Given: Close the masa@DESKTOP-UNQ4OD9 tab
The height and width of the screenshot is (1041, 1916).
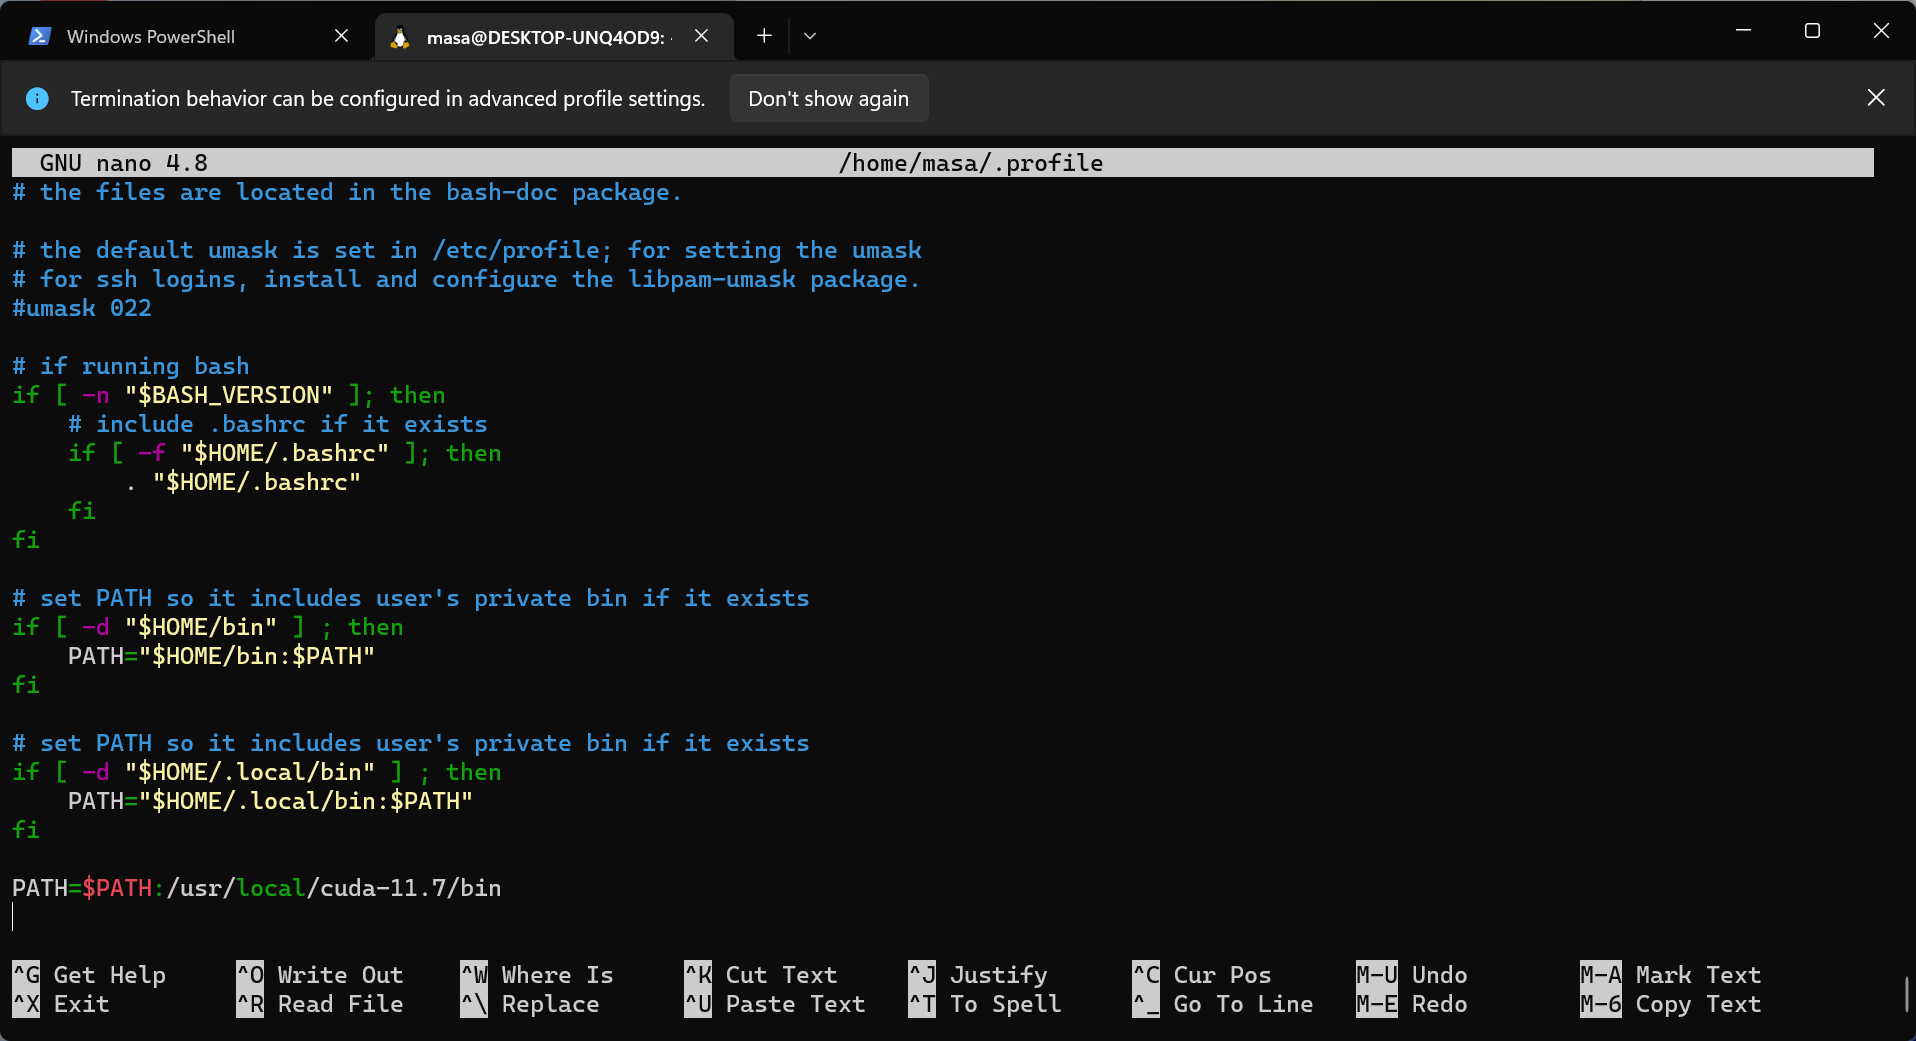Looking at the screenshot, I should tap(701, 36).
